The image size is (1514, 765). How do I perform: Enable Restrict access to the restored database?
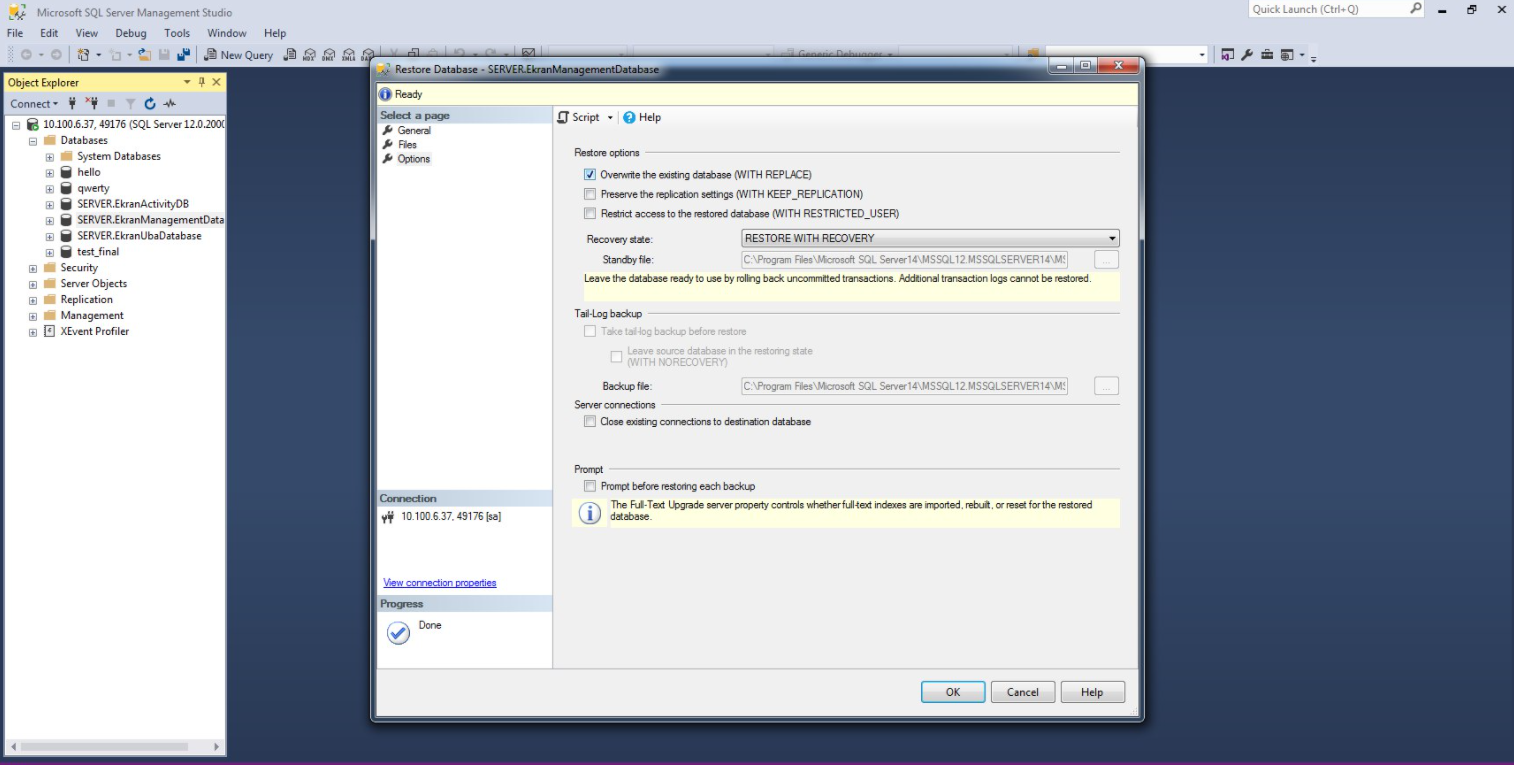click(590, 213)
